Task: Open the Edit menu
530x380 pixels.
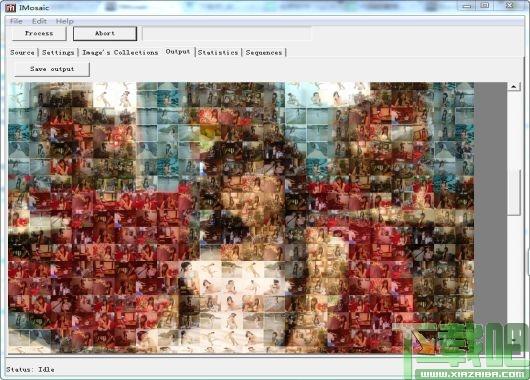Action: pos(39,21)
